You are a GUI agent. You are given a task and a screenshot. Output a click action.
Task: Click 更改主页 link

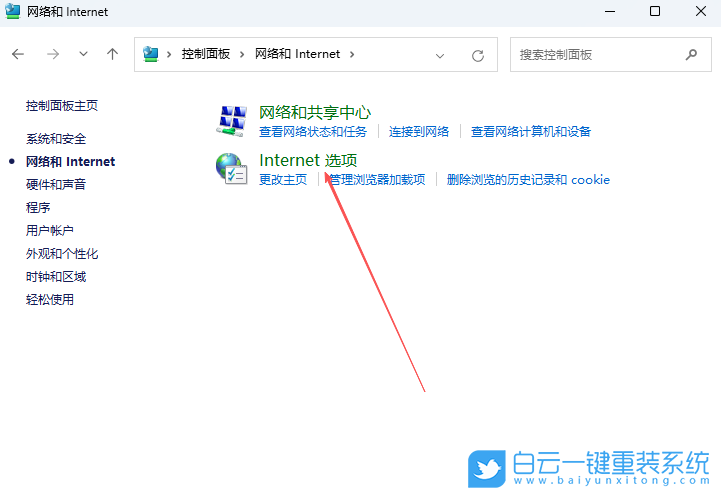(x=283, y=180)
